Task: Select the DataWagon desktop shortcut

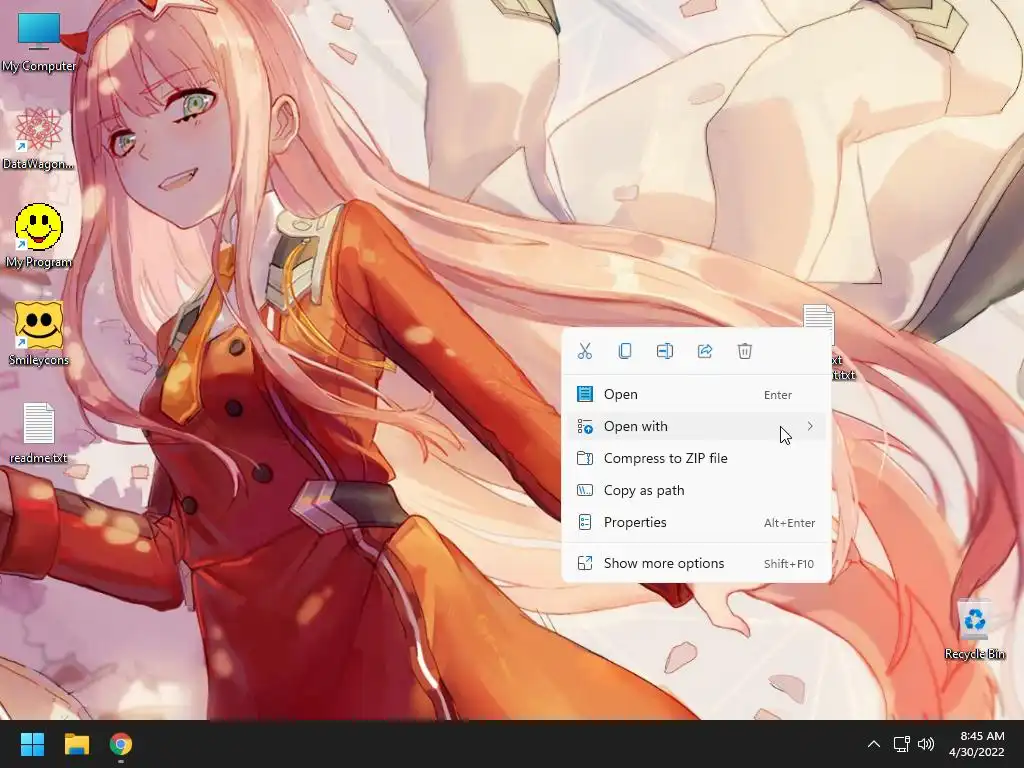Action: tap(39, 139)
